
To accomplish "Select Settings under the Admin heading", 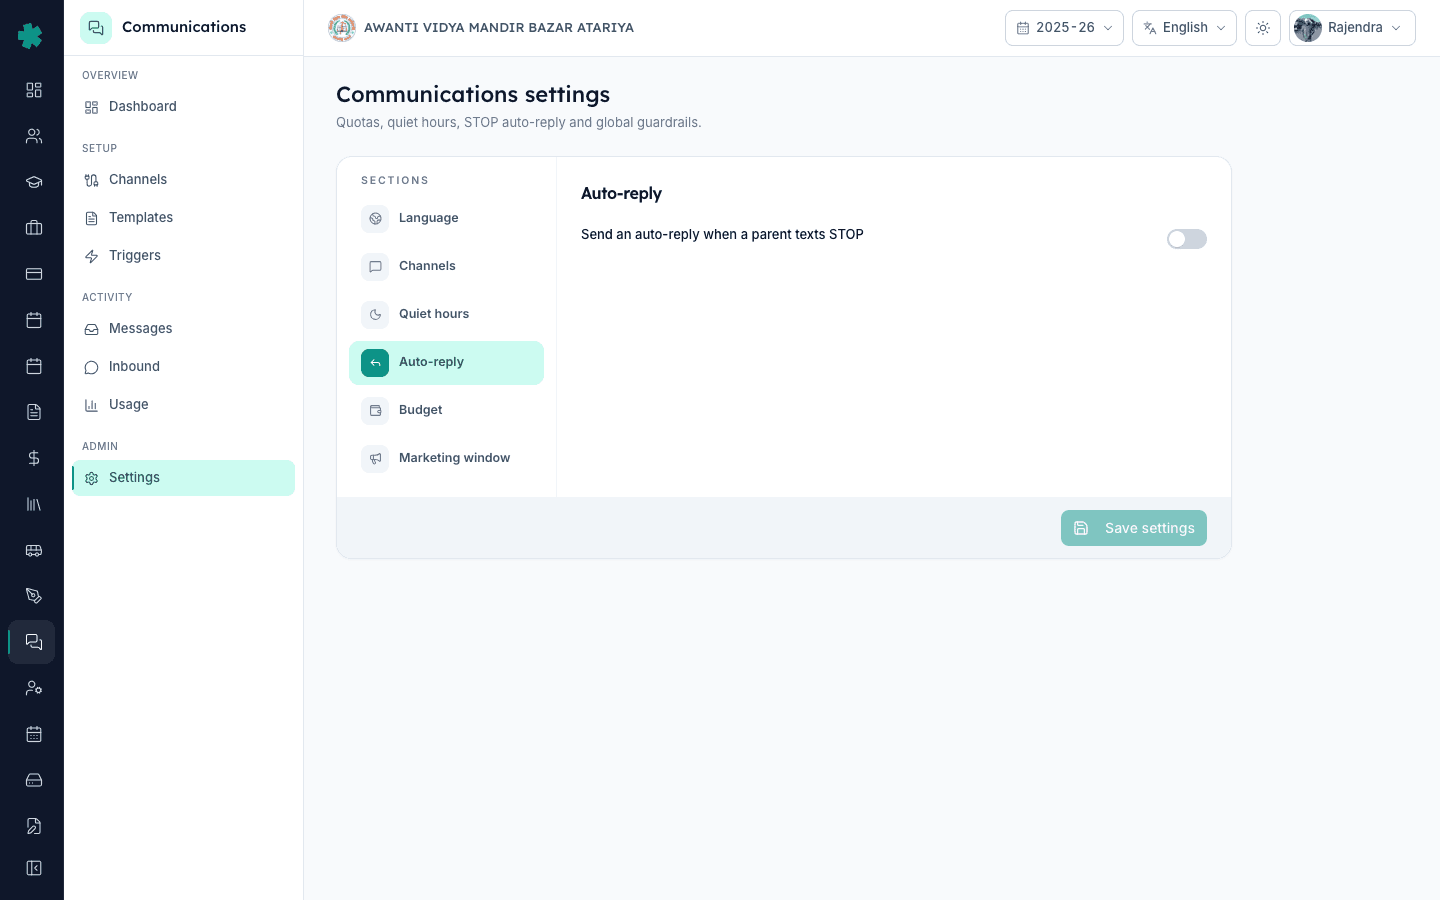I will (x=183, y=478).
